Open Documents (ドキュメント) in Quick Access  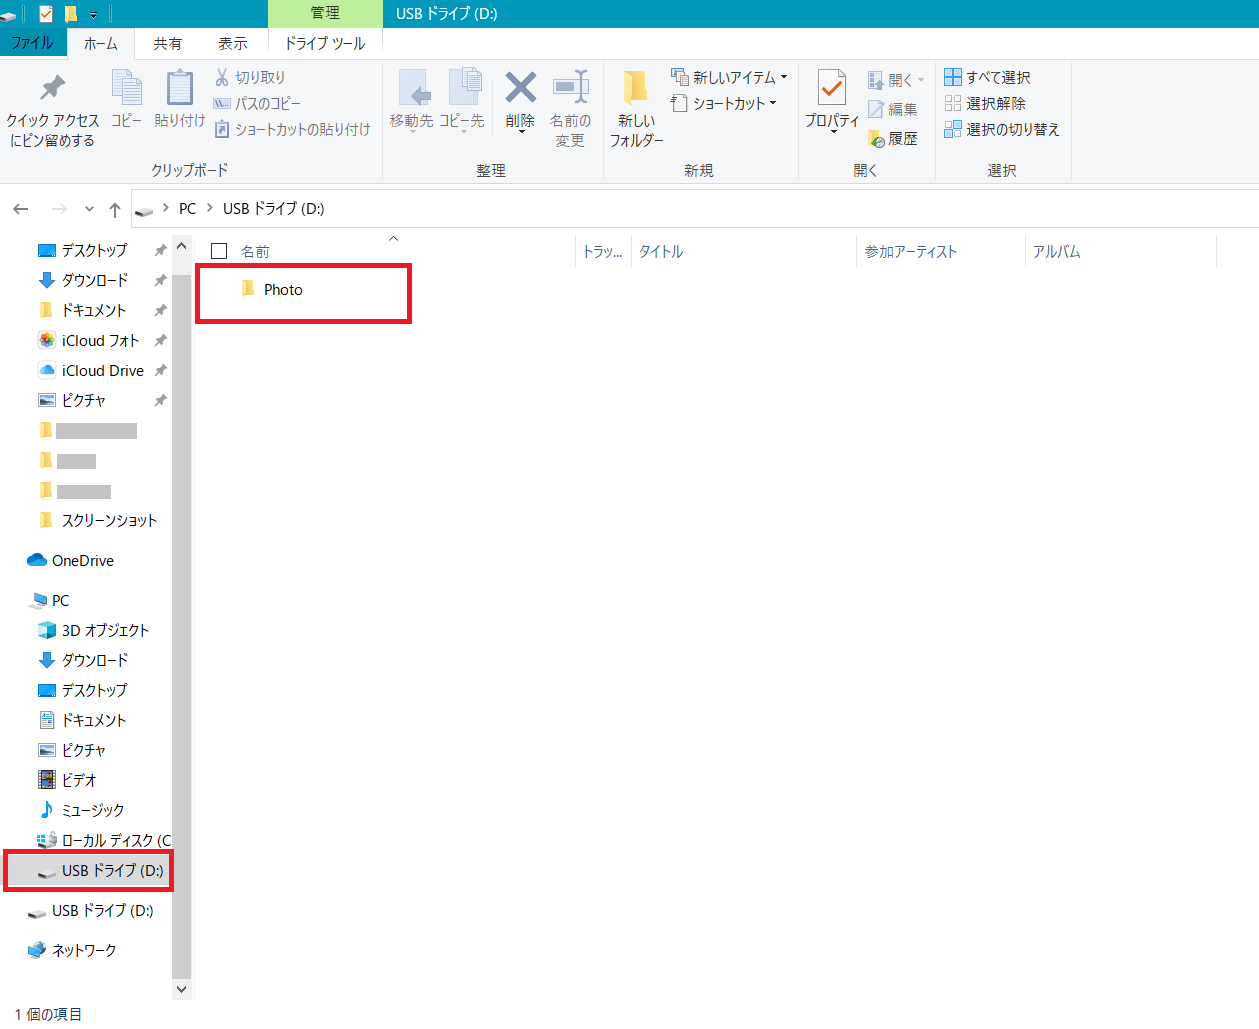(94, 310)
